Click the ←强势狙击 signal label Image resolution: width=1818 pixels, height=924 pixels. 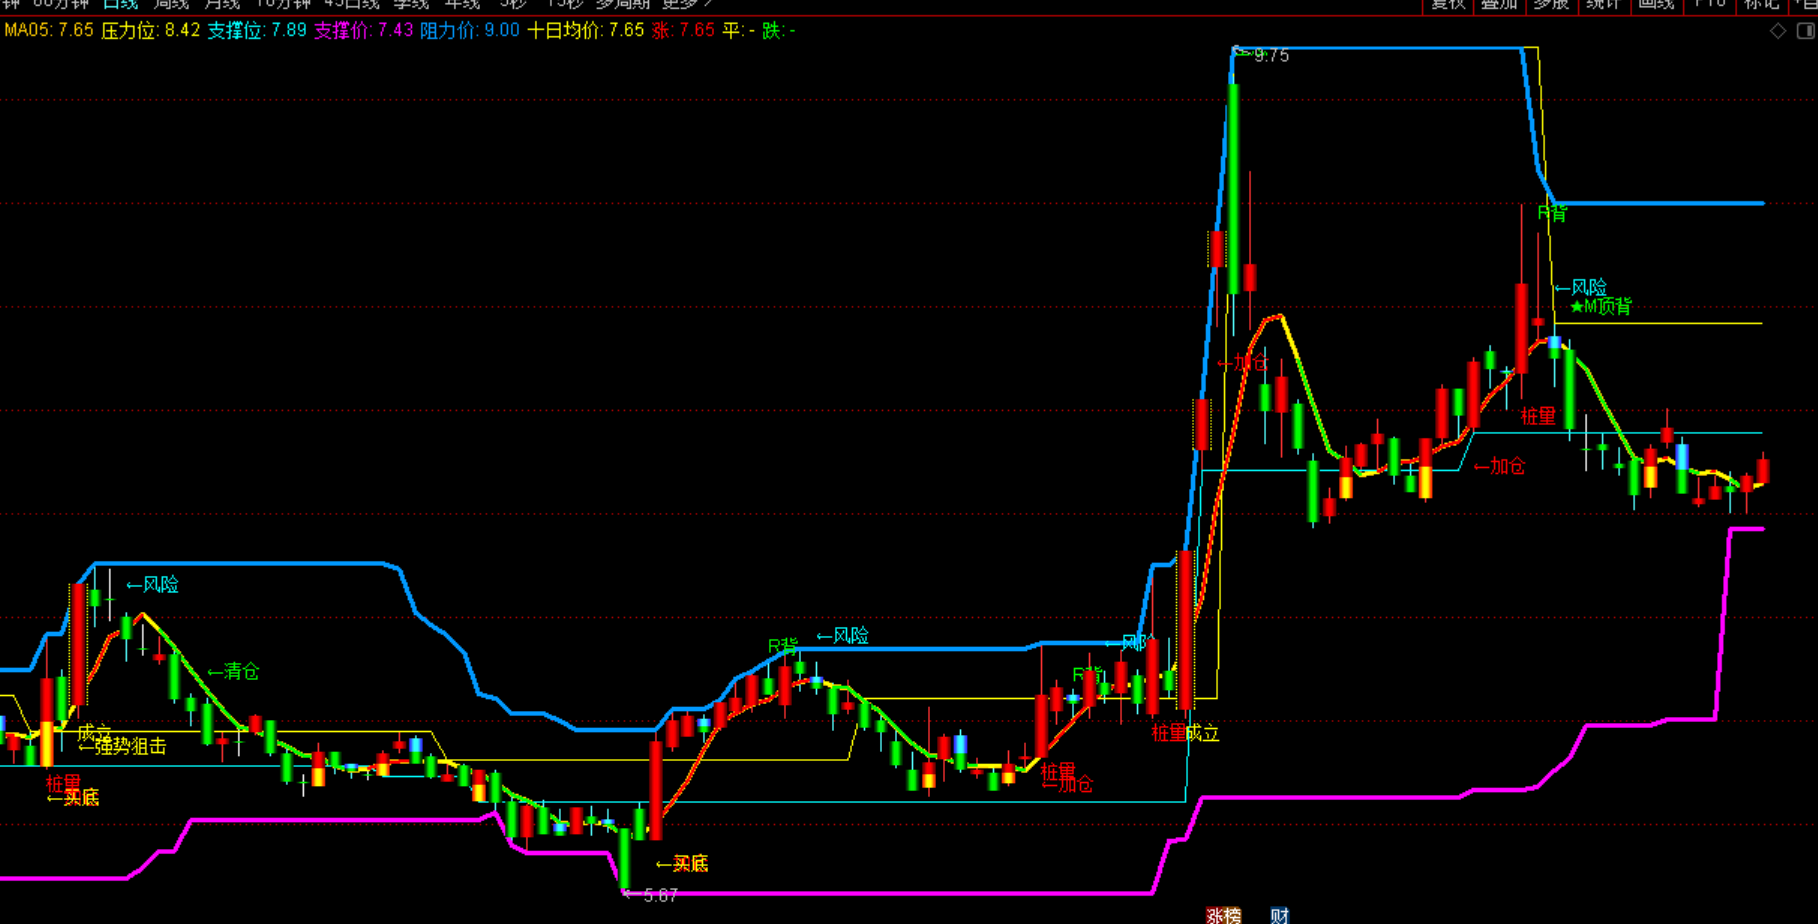tap(122, 746)
